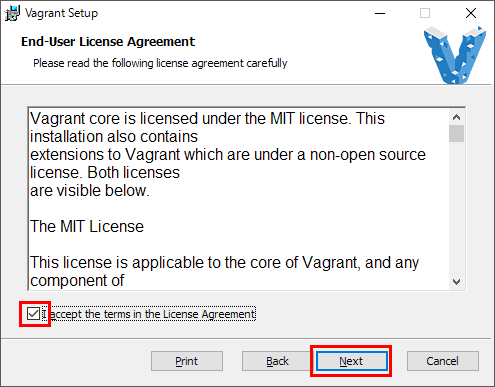Image resolution: width=495 pixels, height=387 pixels.
Task: Proceed with the Next button
Action: pyautogui.click(x=351, y=361)
